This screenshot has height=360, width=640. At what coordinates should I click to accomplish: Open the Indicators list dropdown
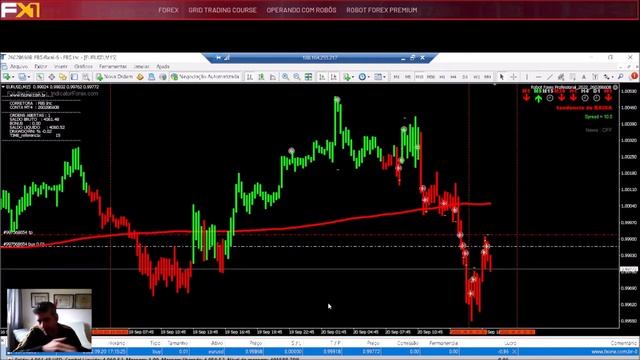(349, 77)
